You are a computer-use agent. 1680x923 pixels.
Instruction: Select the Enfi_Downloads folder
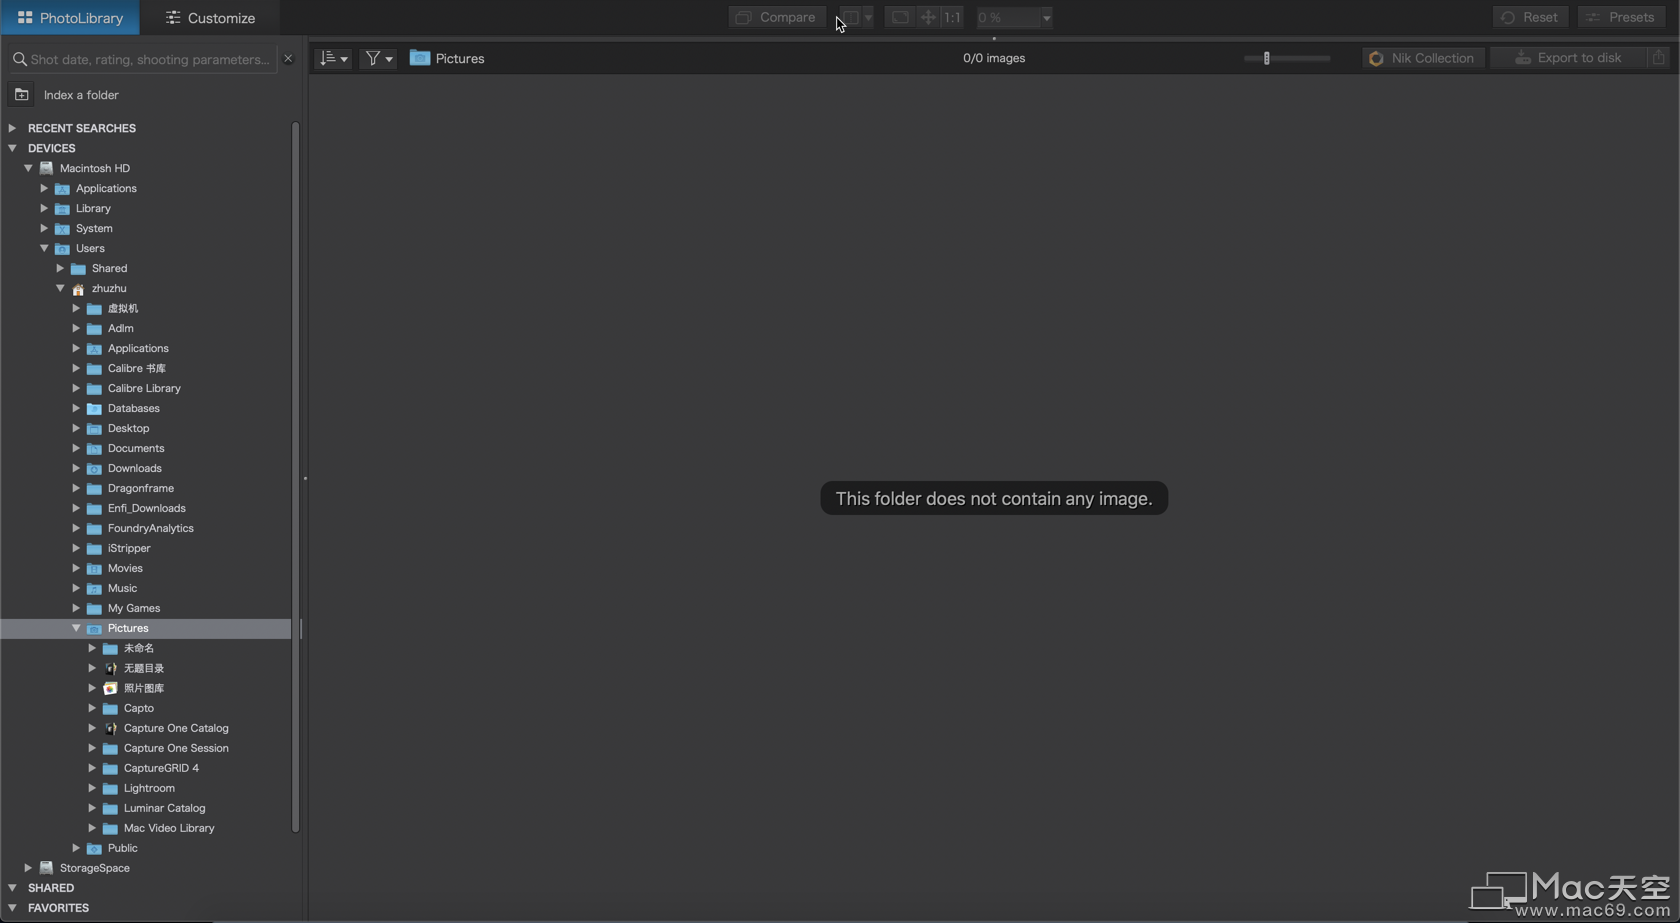click(145, 508)
